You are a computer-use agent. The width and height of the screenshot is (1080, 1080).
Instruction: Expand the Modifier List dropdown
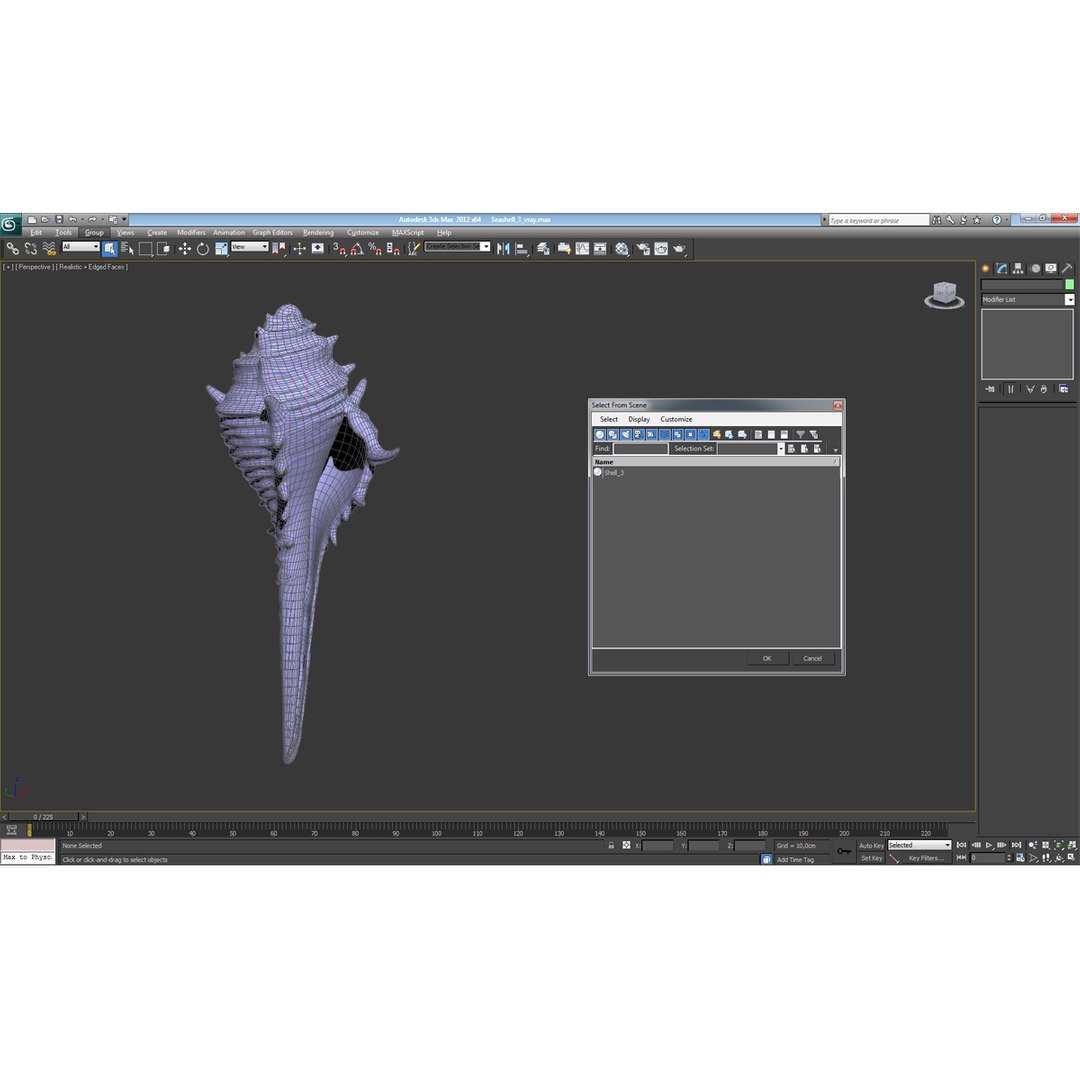[x=1027, y=300]
